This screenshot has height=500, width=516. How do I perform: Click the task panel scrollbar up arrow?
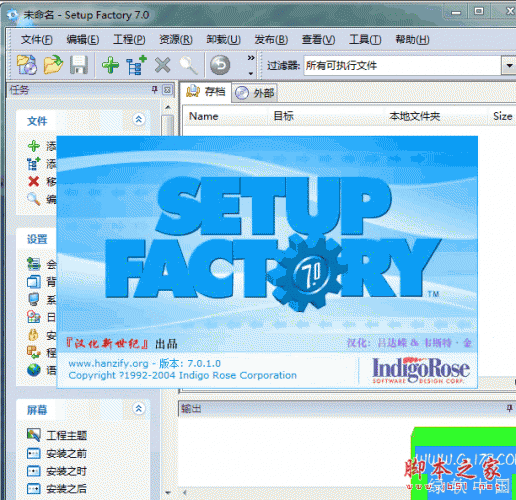tap(168, 107)
